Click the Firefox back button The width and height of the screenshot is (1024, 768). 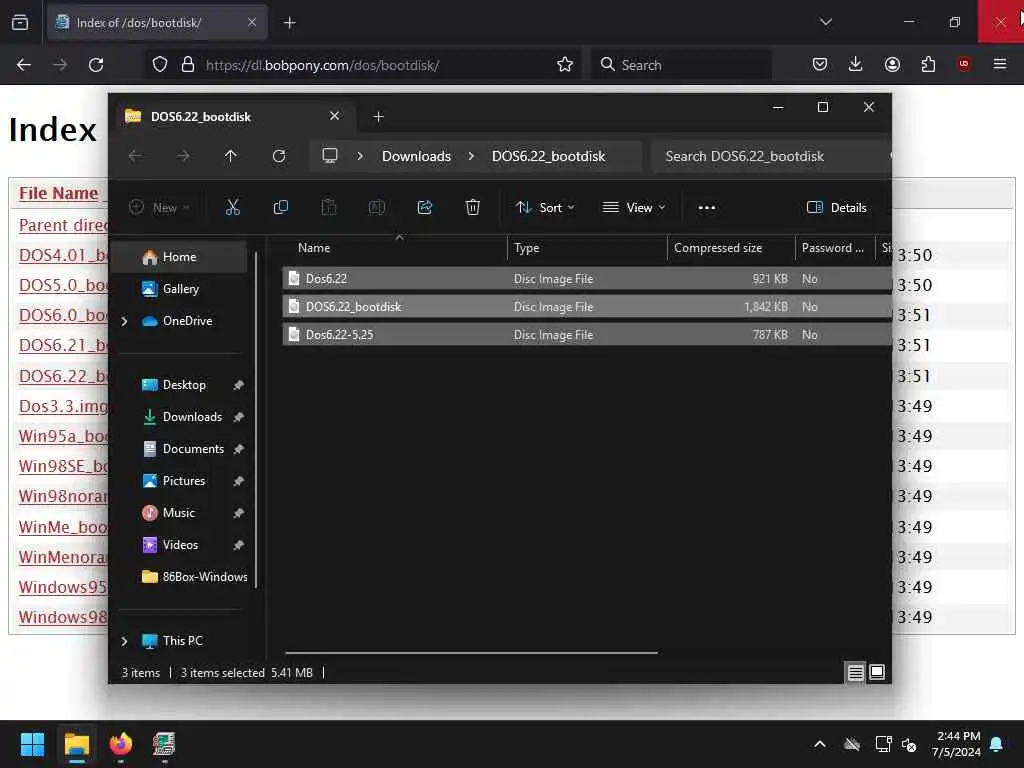click(x=24, y=65)
